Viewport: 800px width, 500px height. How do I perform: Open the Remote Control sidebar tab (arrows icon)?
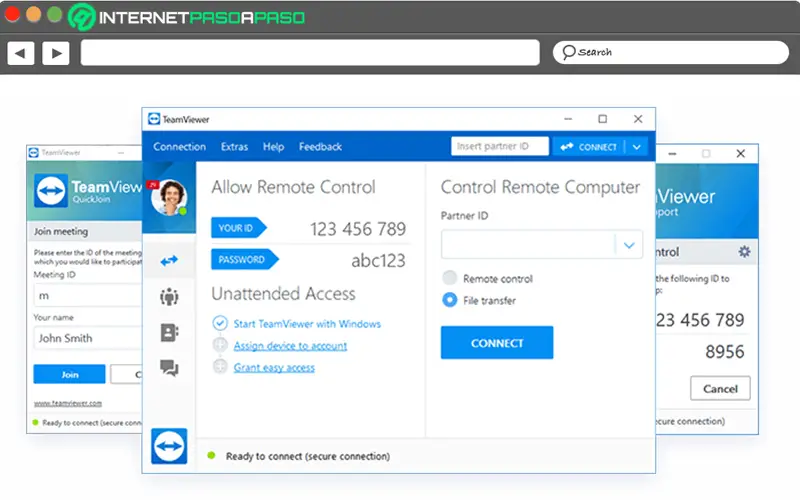point(169,261)
